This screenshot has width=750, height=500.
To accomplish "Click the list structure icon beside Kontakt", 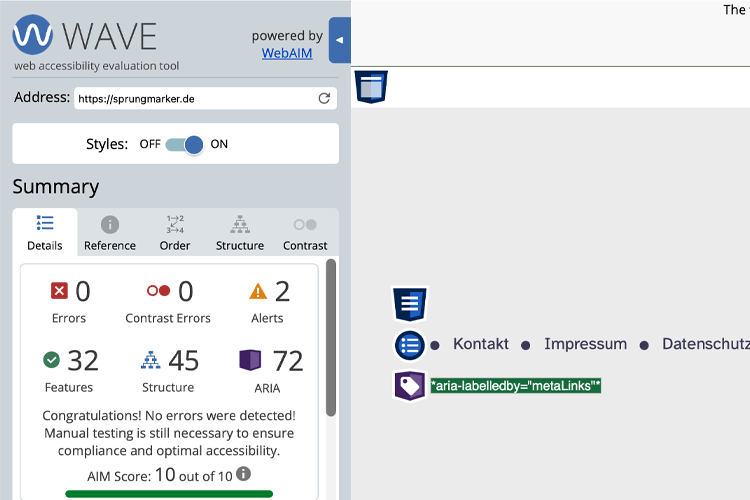I will click(x=409, y=345).
